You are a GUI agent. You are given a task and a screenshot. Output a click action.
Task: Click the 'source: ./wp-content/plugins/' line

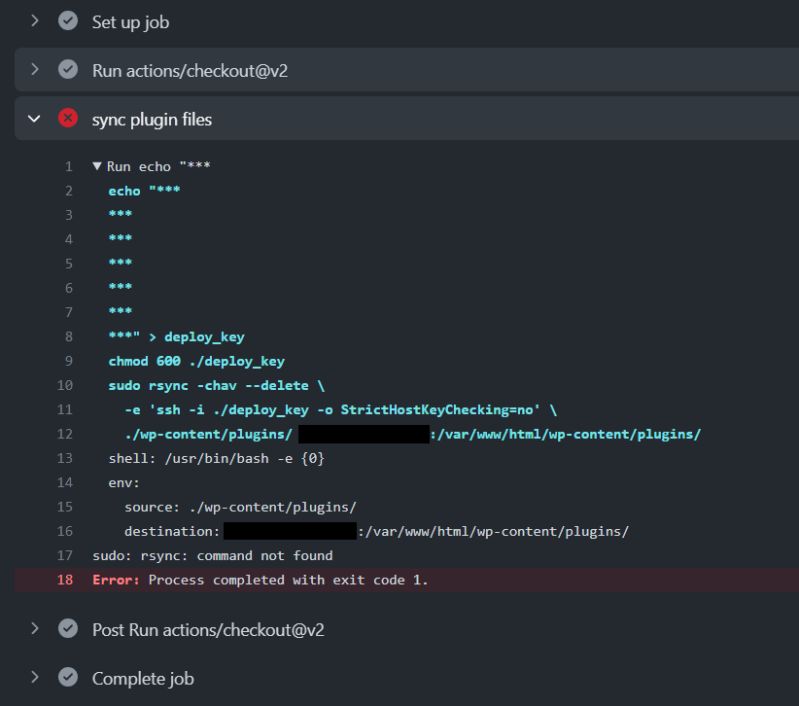(x=240, y=507)
